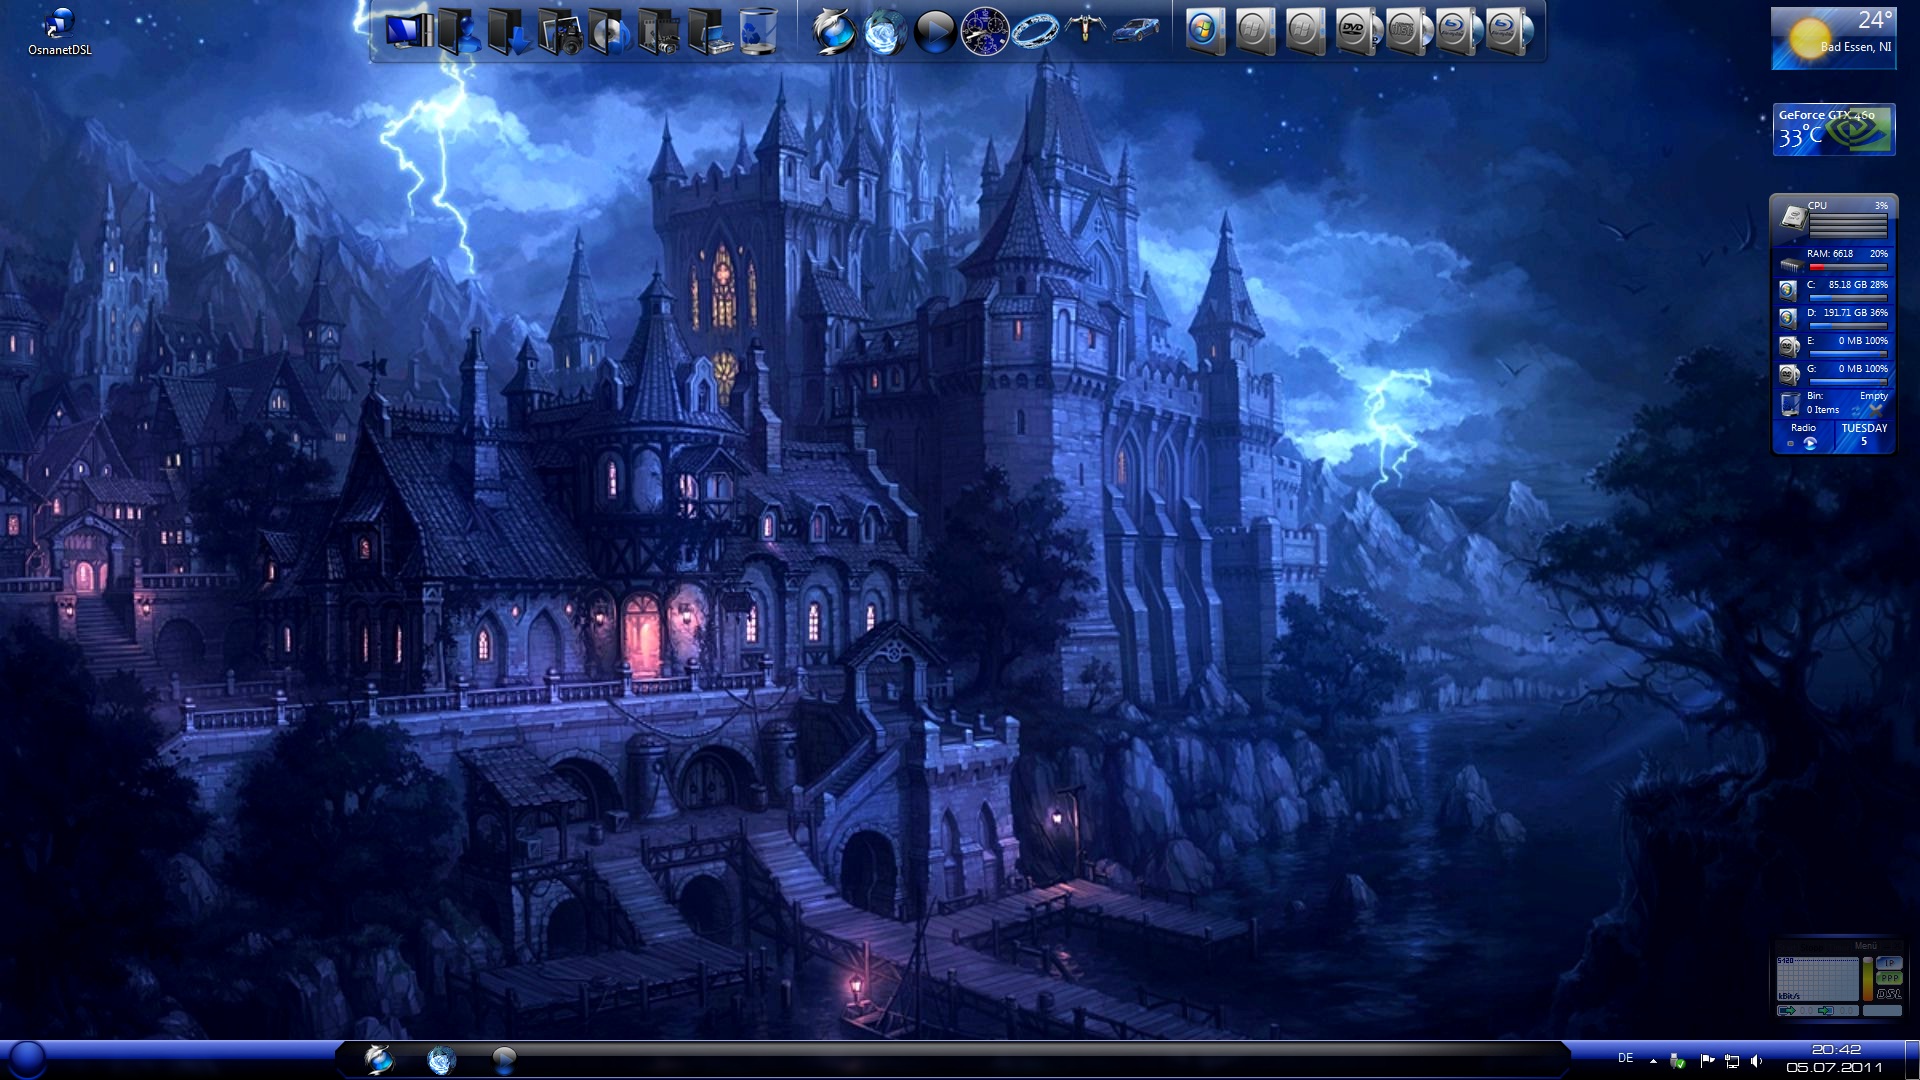Show hidden tray icons with the arrow

[1653, 1061]
